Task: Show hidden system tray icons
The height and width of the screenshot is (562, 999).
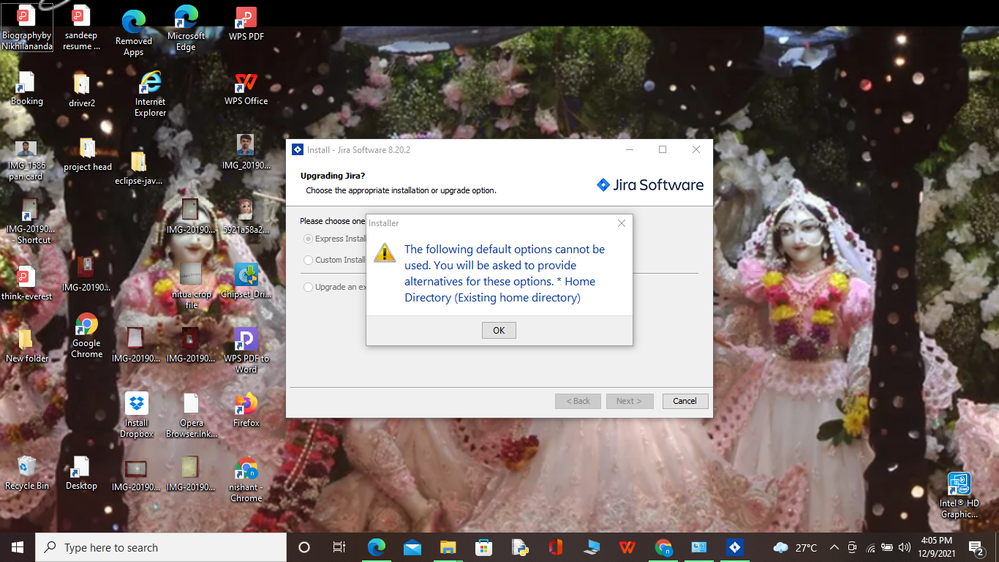Action: coord(834,547)
